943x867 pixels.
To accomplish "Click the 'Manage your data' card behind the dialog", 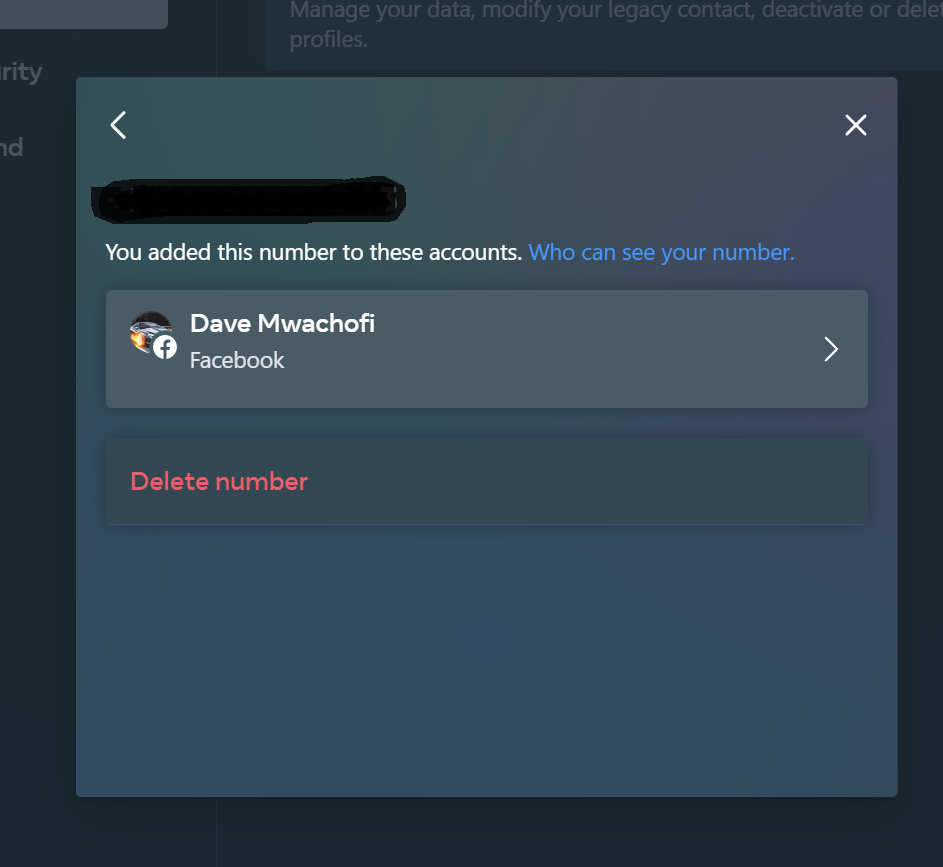I will [x=604, y=35].
